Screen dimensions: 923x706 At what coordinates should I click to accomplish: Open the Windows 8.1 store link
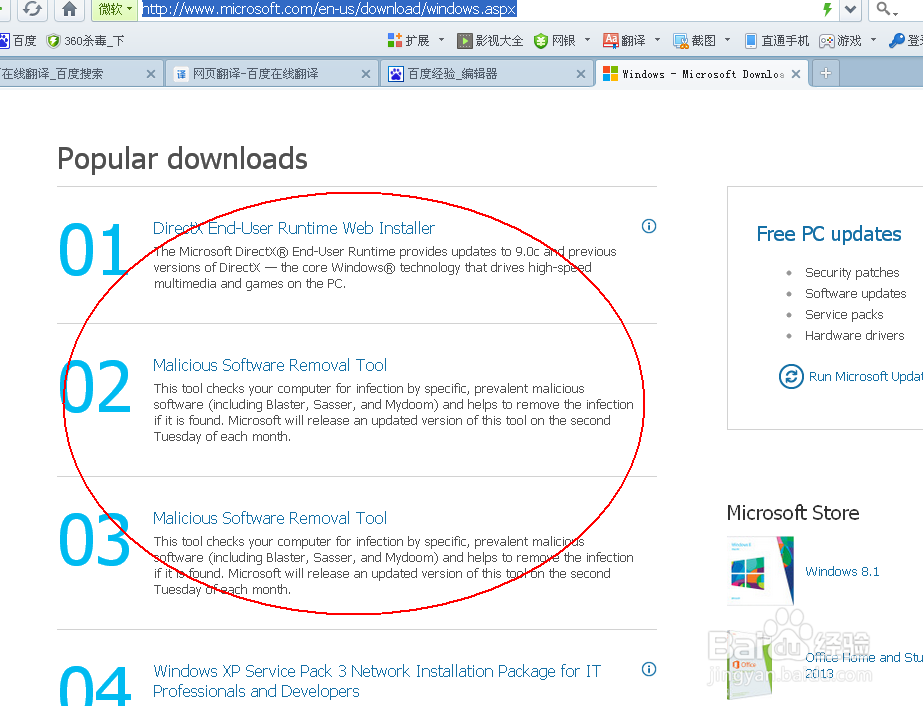click(x=842, y=571)
